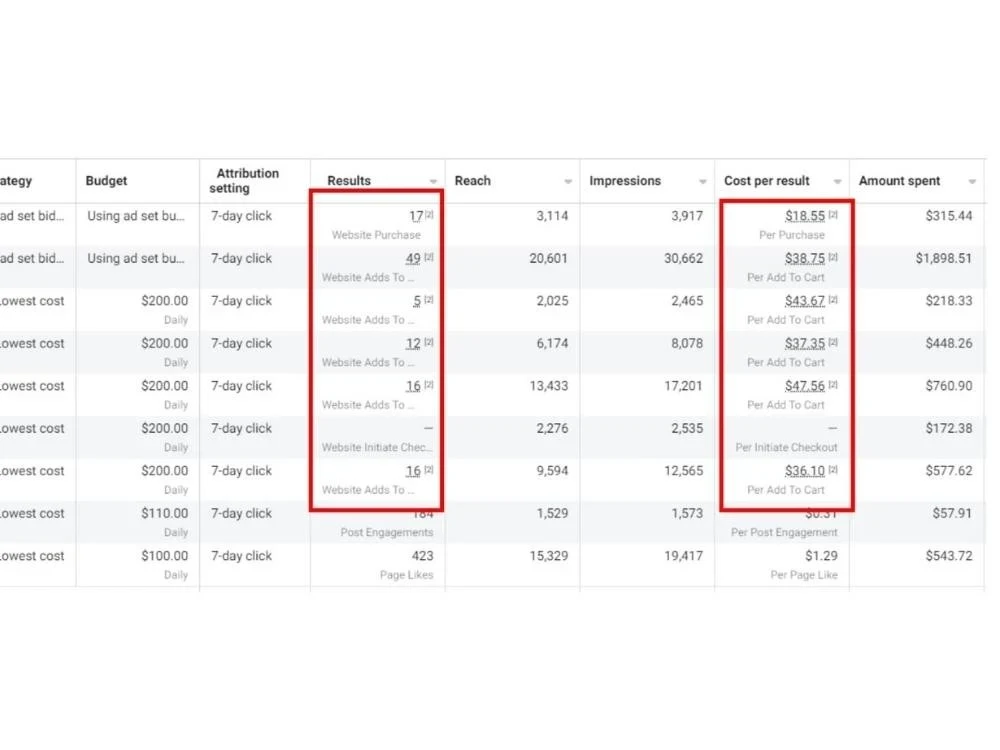Image resolution: width=1000 pixels, height=750 pixels.
Task: Click the Reach column header label
Action: (473, 180)
